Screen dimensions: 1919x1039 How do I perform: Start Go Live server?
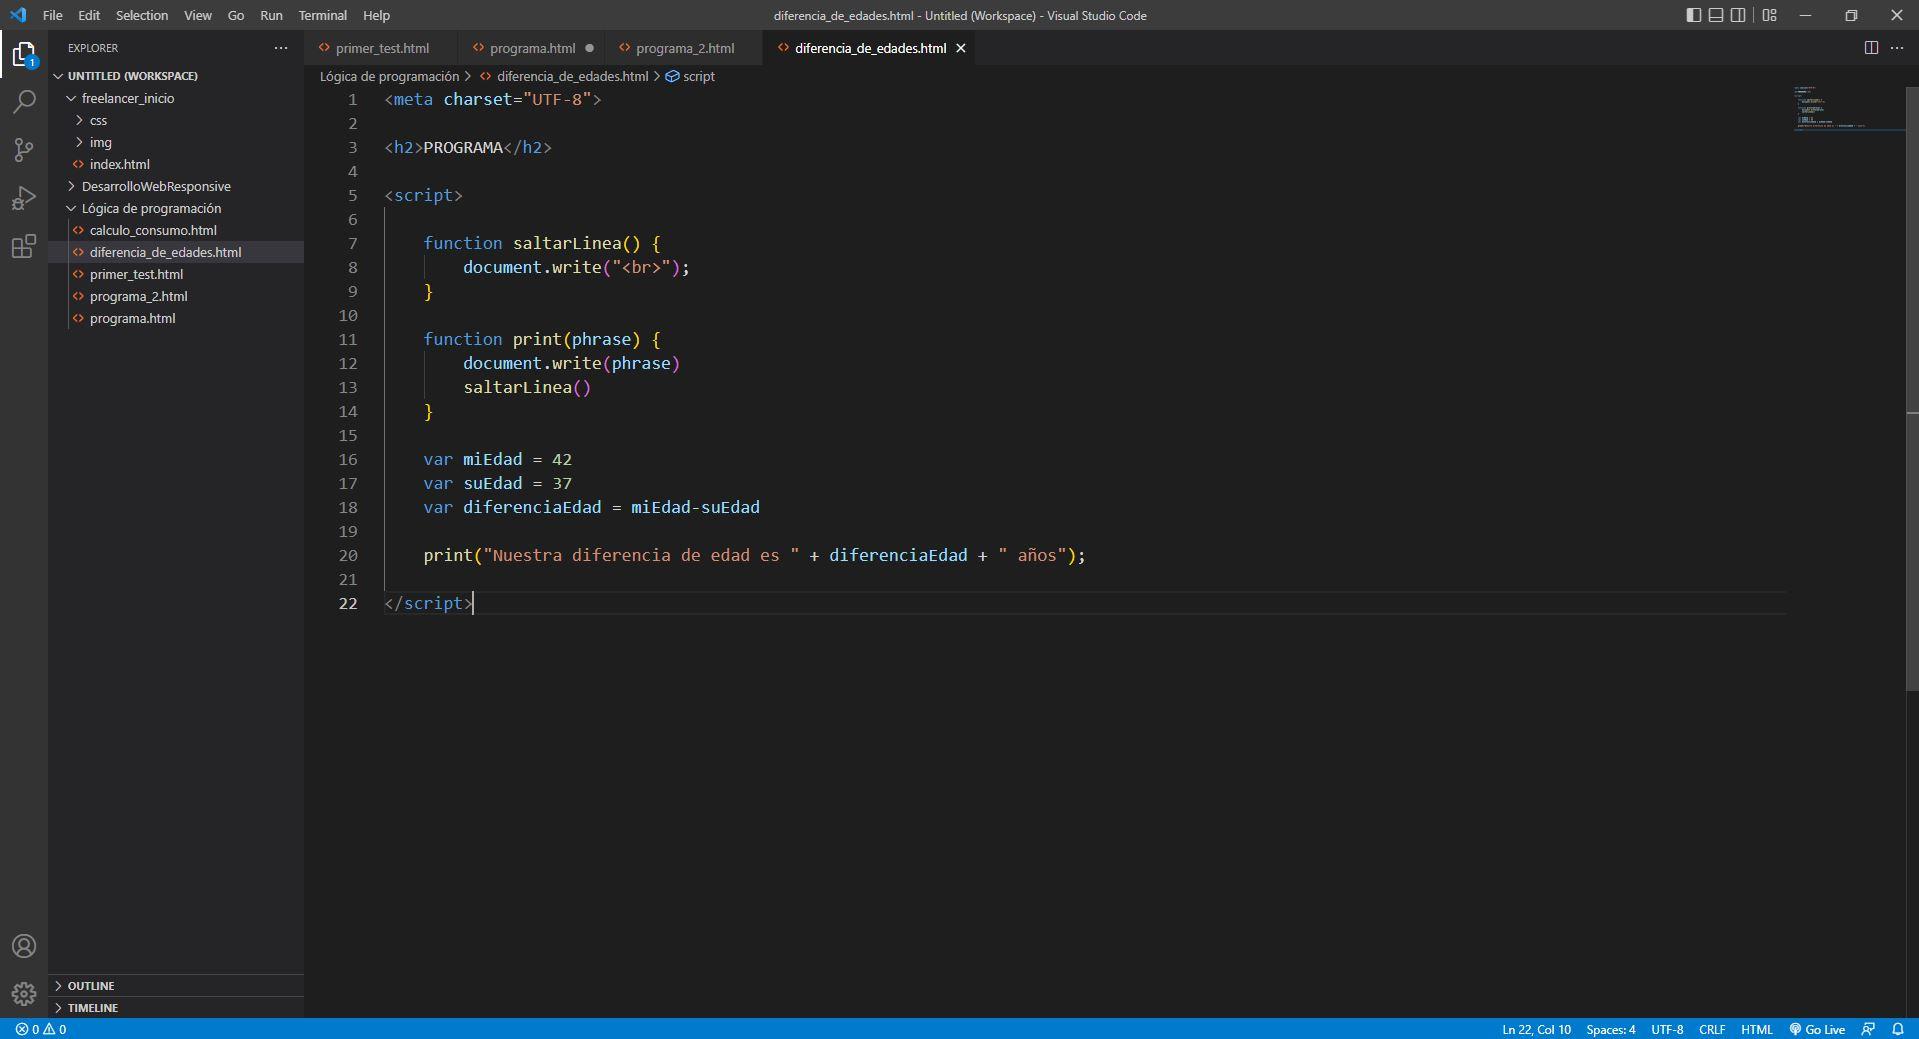1817,1029
